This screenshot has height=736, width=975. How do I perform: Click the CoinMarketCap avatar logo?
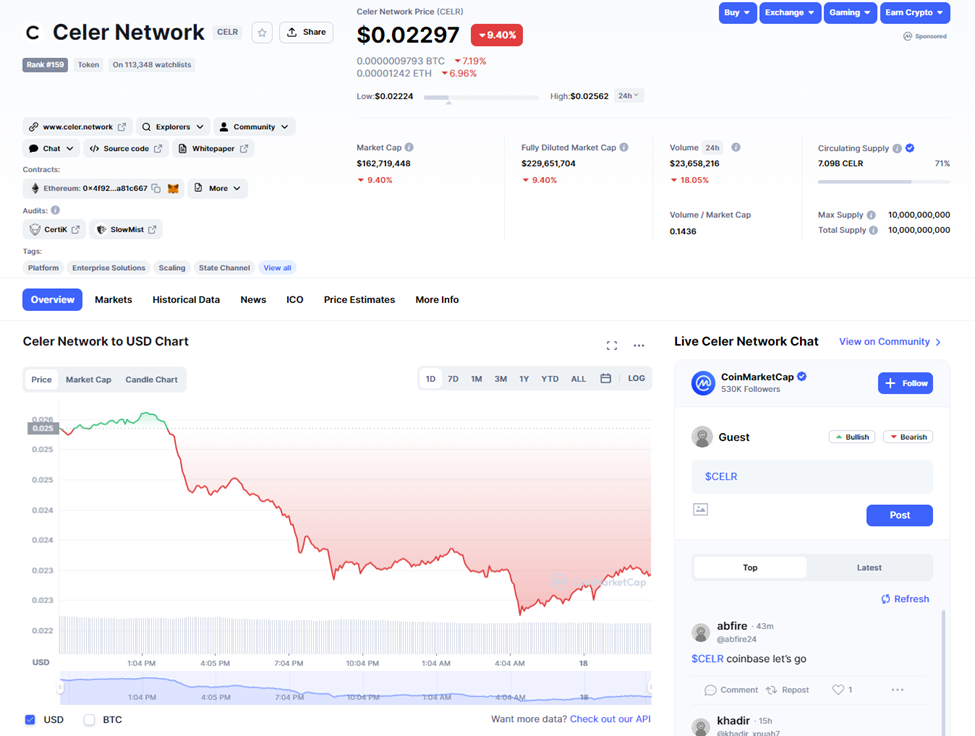click(703, 383)
